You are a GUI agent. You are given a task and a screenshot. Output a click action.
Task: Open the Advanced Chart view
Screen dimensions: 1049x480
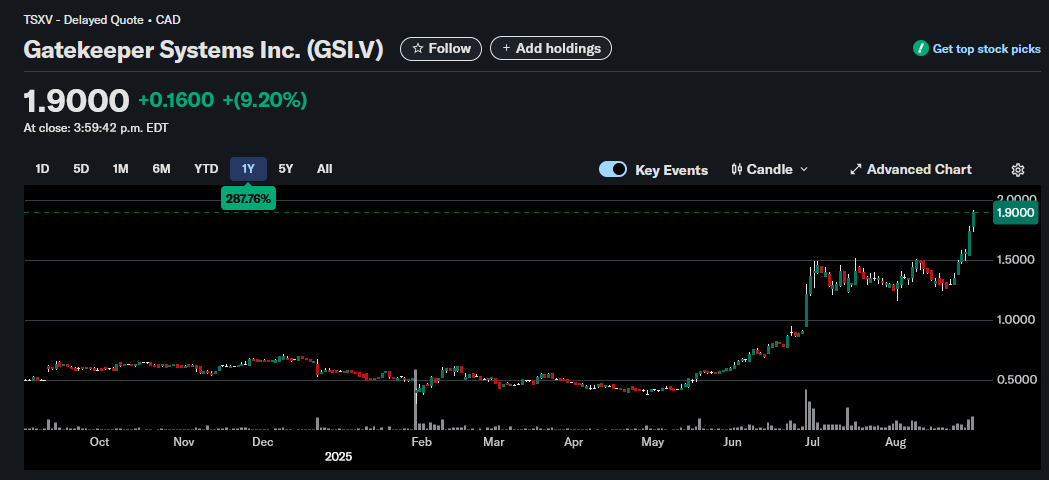click(x=911, y=169)
